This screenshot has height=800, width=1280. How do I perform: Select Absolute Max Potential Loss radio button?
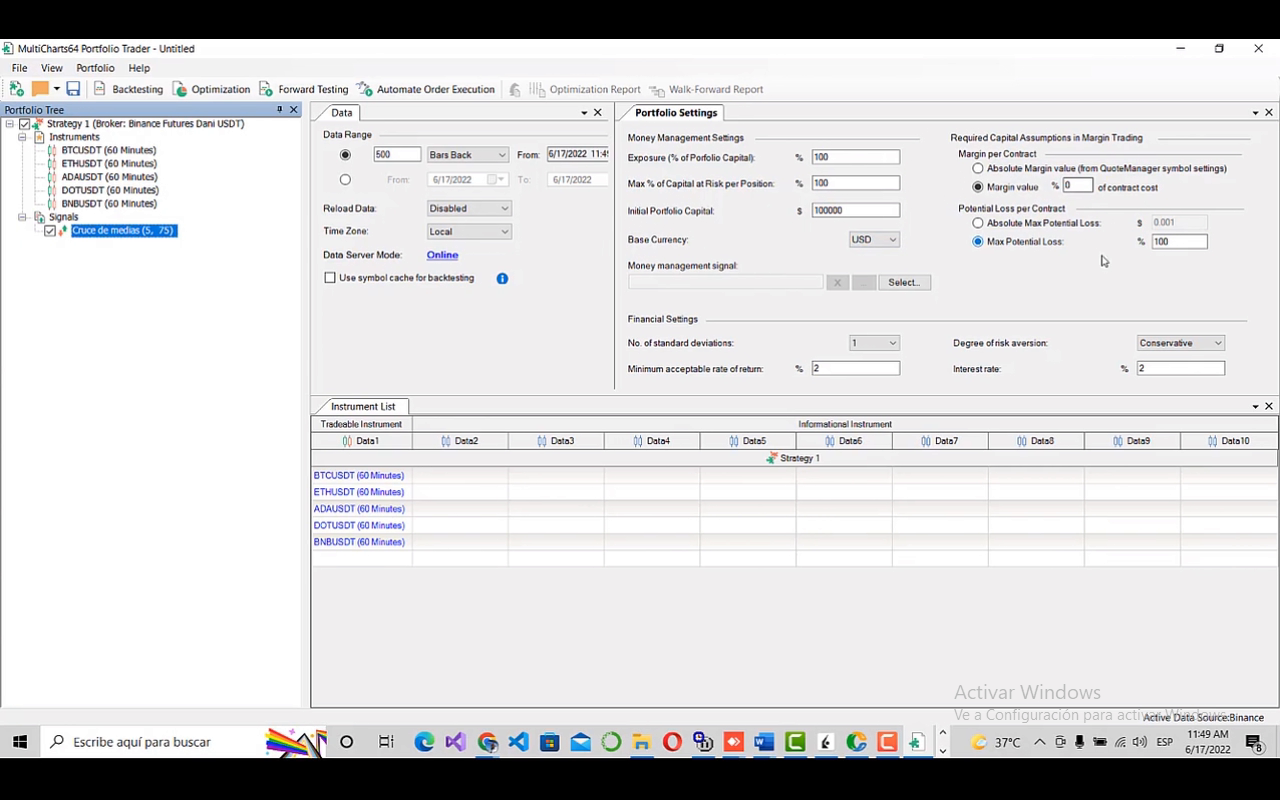(978, 223)
